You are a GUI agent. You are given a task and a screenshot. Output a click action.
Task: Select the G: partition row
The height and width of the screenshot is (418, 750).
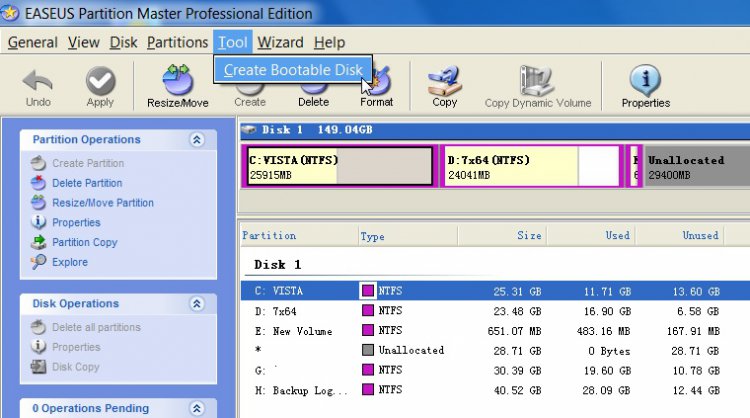(x=495, y=370)
